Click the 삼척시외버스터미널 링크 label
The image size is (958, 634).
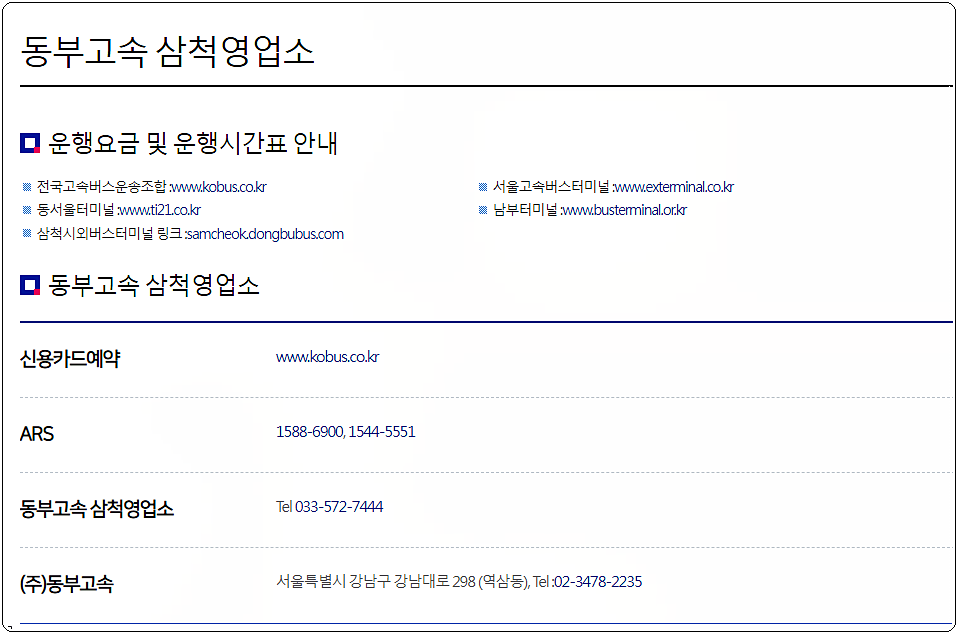pos(109,234)
